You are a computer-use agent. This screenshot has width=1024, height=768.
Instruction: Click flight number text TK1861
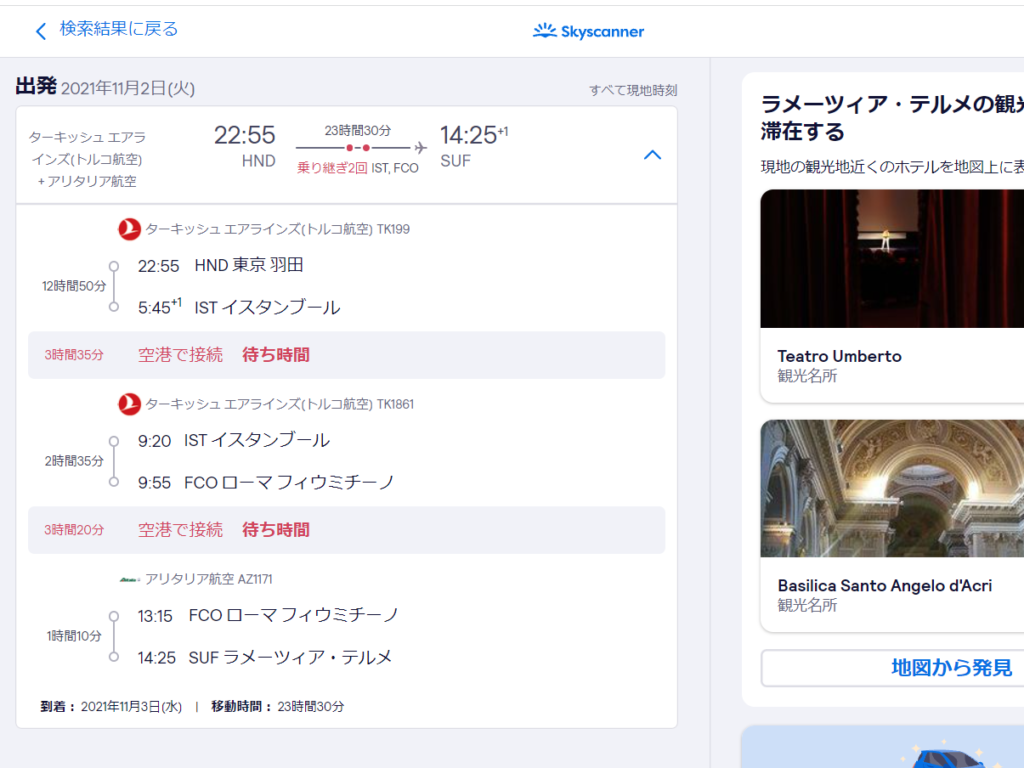tap(395, 404)
